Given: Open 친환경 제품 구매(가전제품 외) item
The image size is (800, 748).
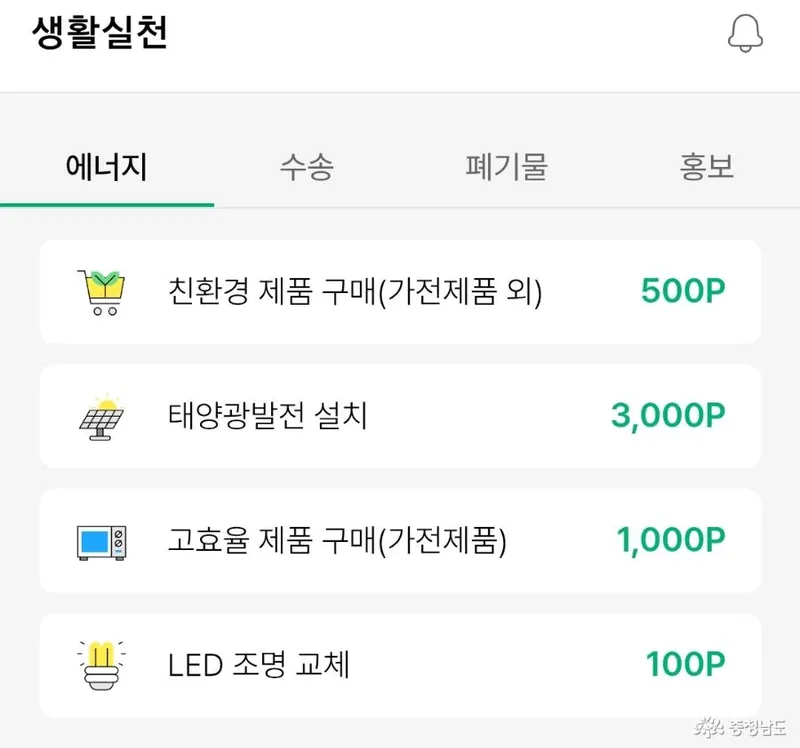Looking at the screenshot, I should point(355,292).
